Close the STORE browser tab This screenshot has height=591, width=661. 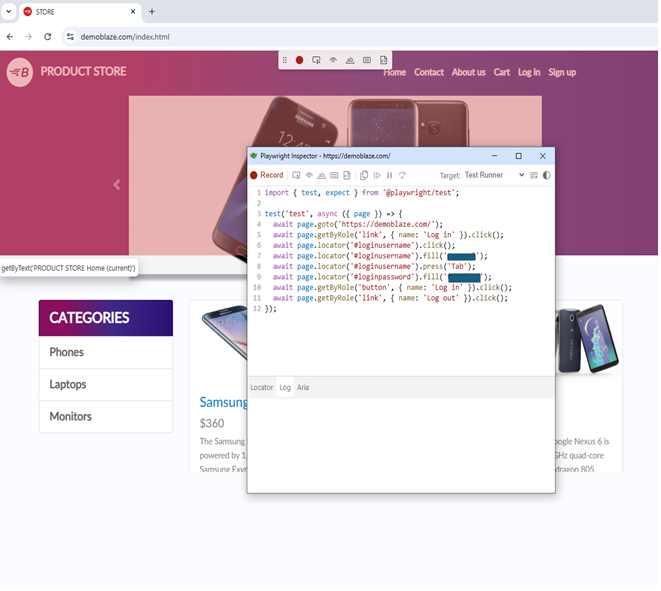click(x=133, y=11)
